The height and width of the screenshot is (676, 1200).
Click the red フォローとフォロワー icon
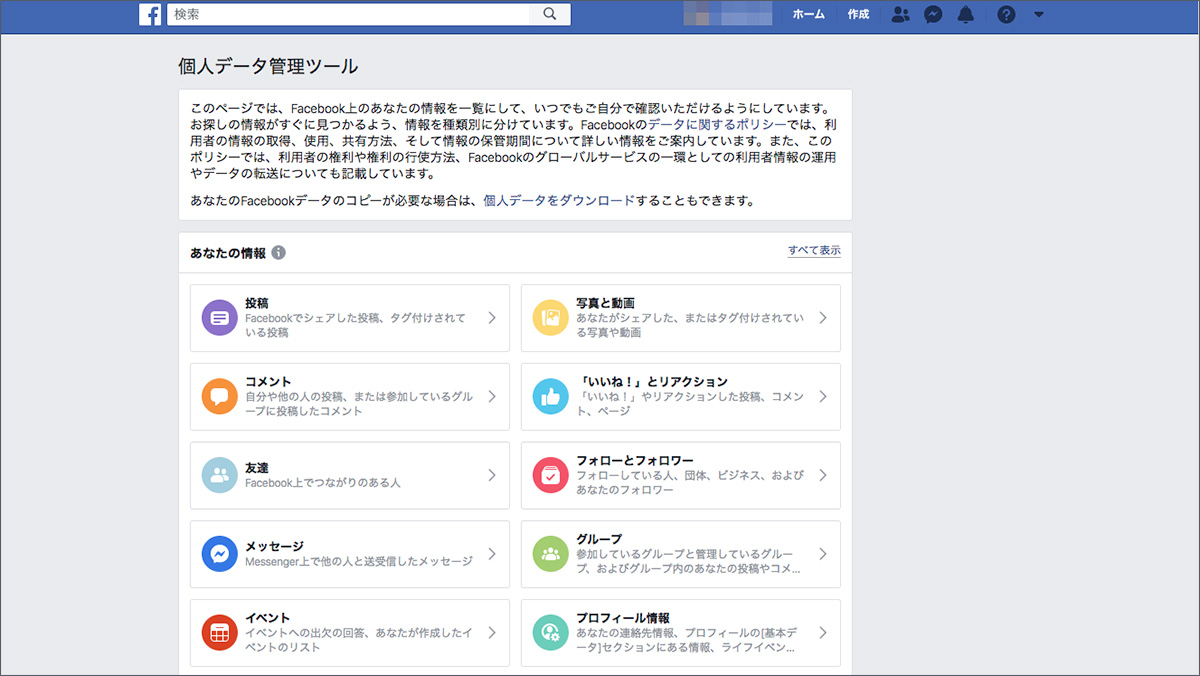pos(551,475)
